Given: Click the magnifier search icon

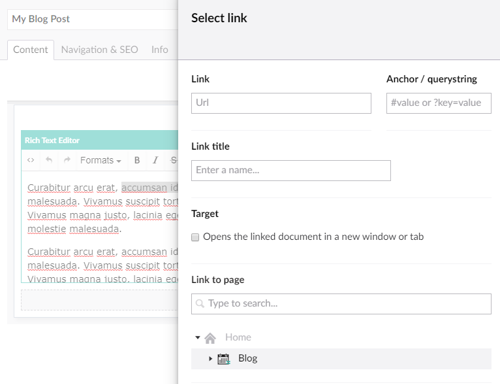Looking at the screenshot, I should 200,304.
